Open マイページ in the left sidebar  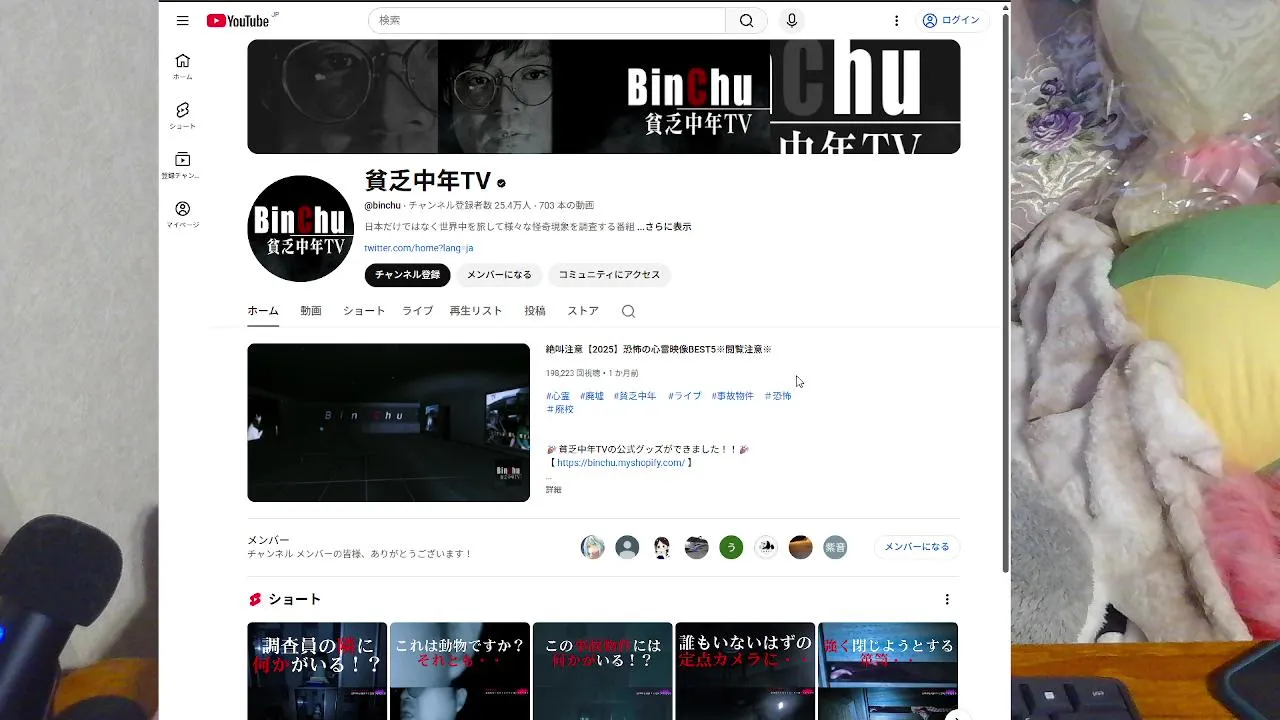[x=182, y=215]
